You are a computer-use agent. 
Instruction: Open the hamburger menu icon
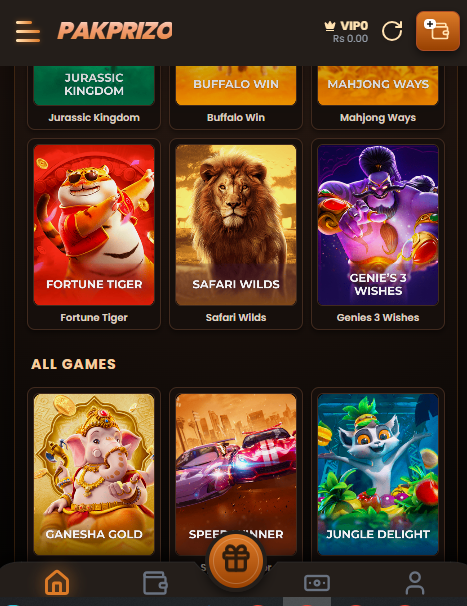click(x=27, y=31)
